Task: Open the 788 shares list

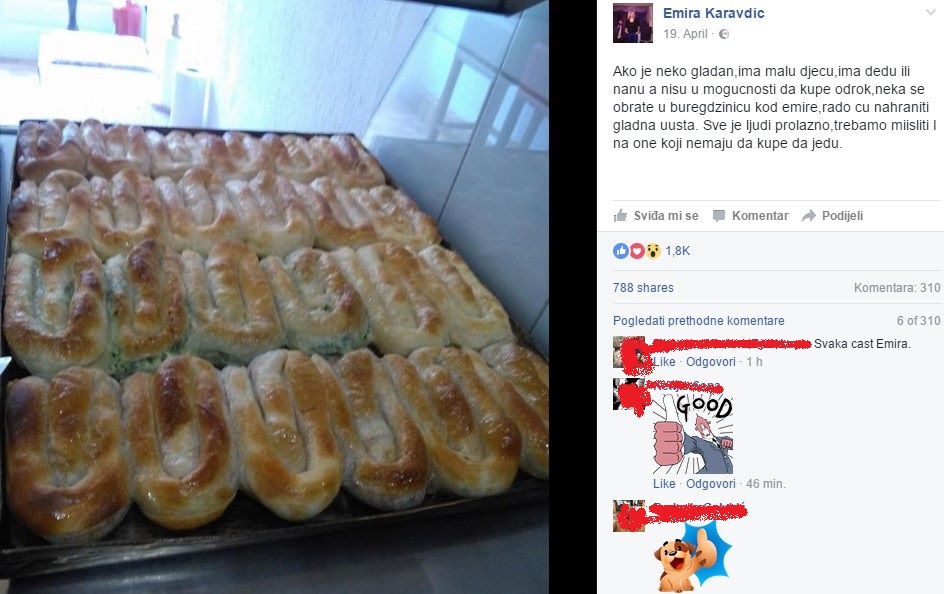Action: coord(643,288)
